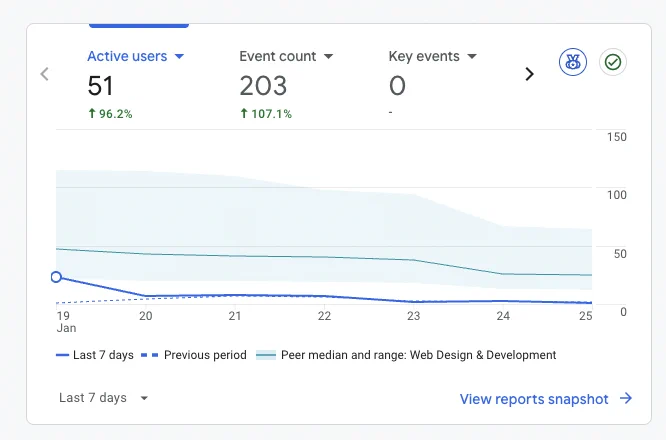
Task: Open the Key events metric dropdown
Action: [x=432, y=56]
